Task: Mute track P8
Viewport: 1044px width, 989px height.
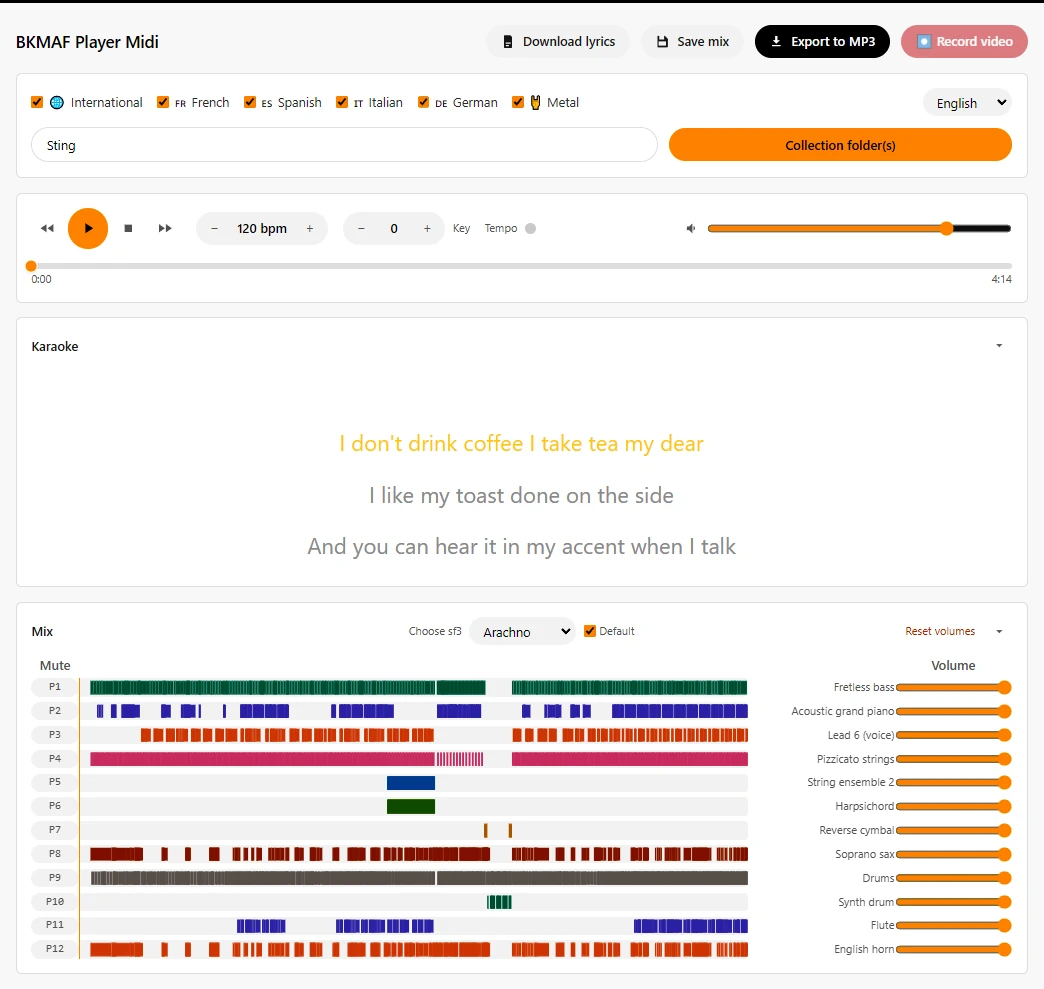Action: click(55, 854)
